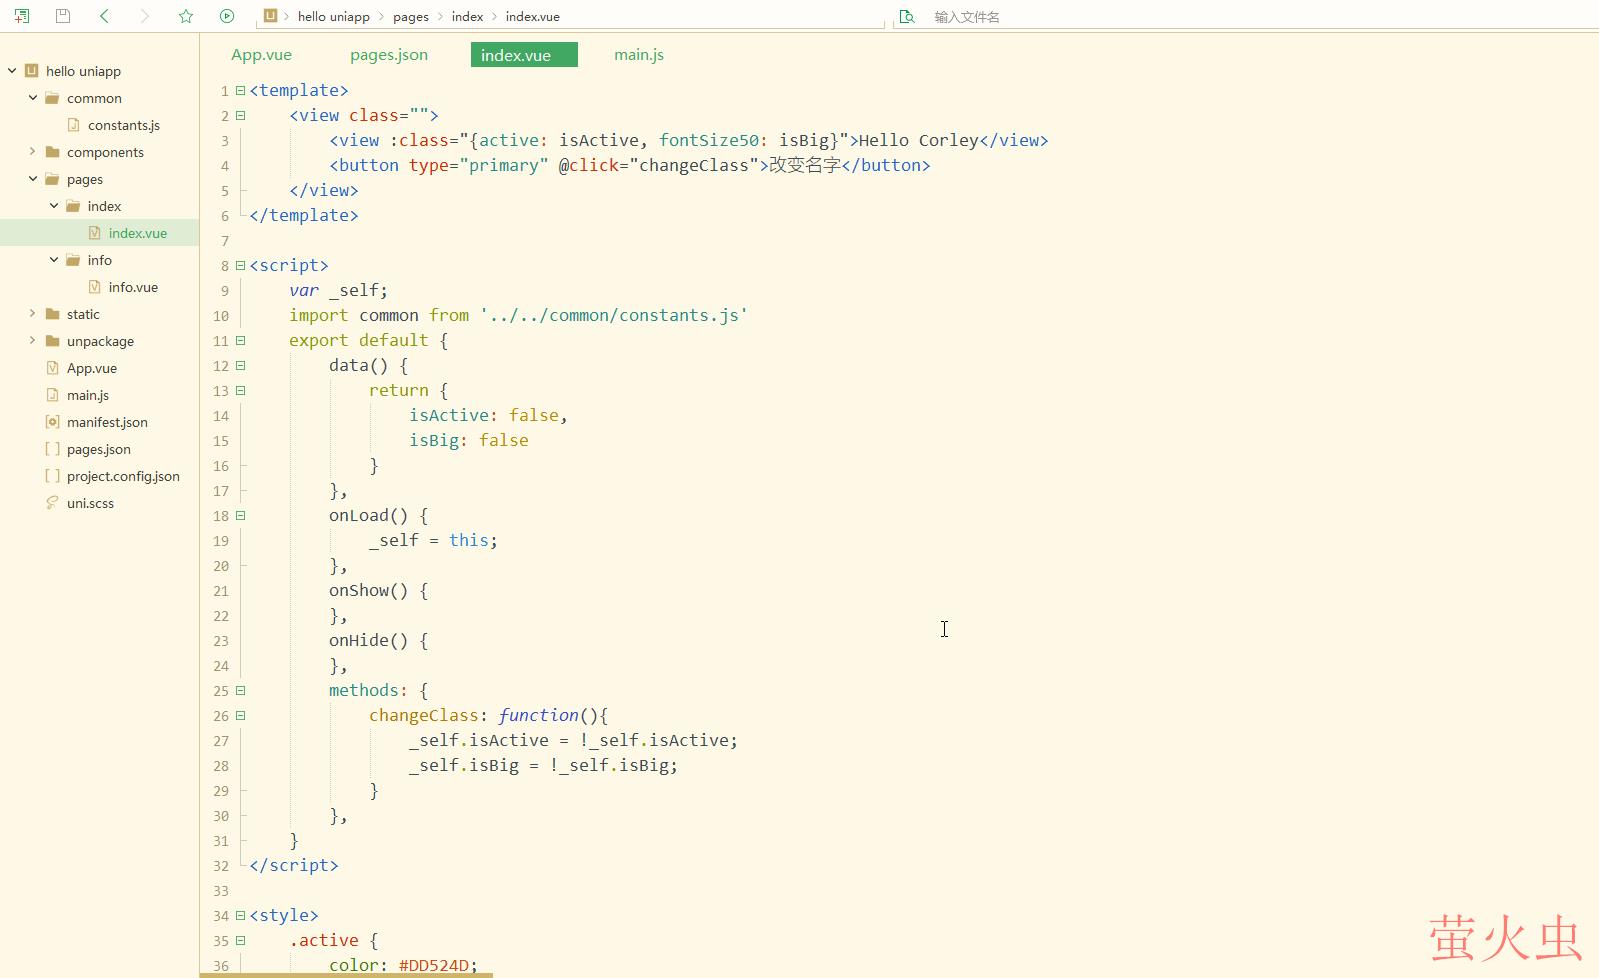Fold the export default block at line 11

[240, 340]
